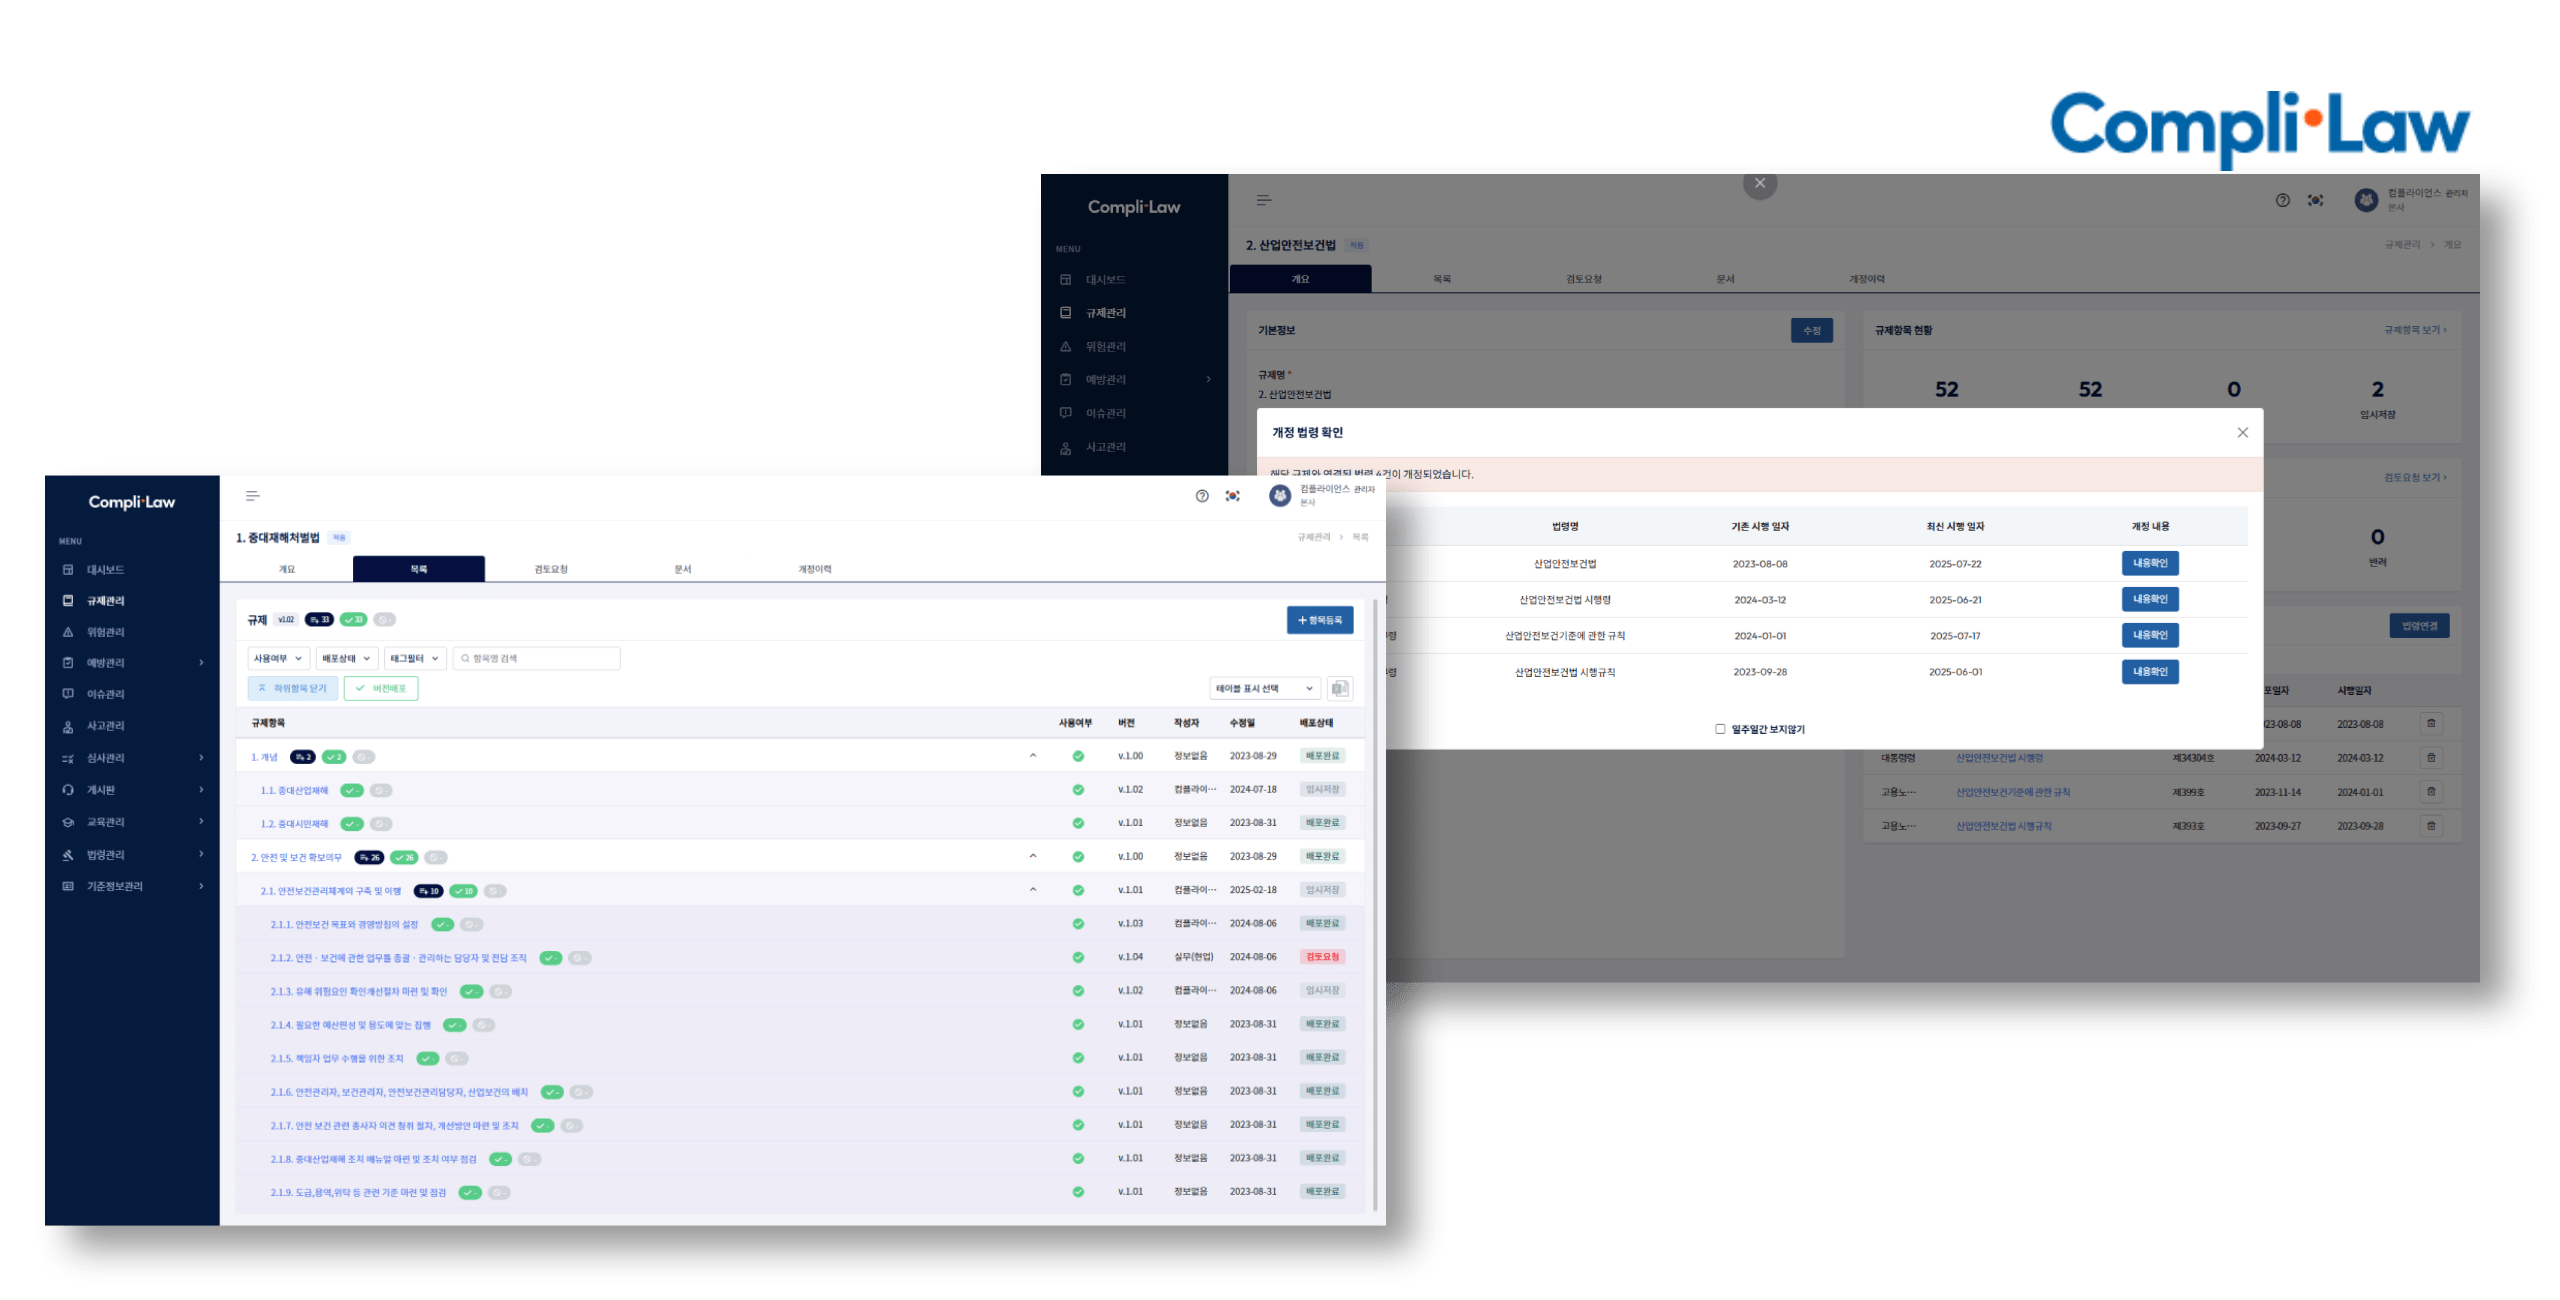Click the 항목등록 button
Screen dimensions: 2560x1300
pyautogui.click(x=1320, y=620)
